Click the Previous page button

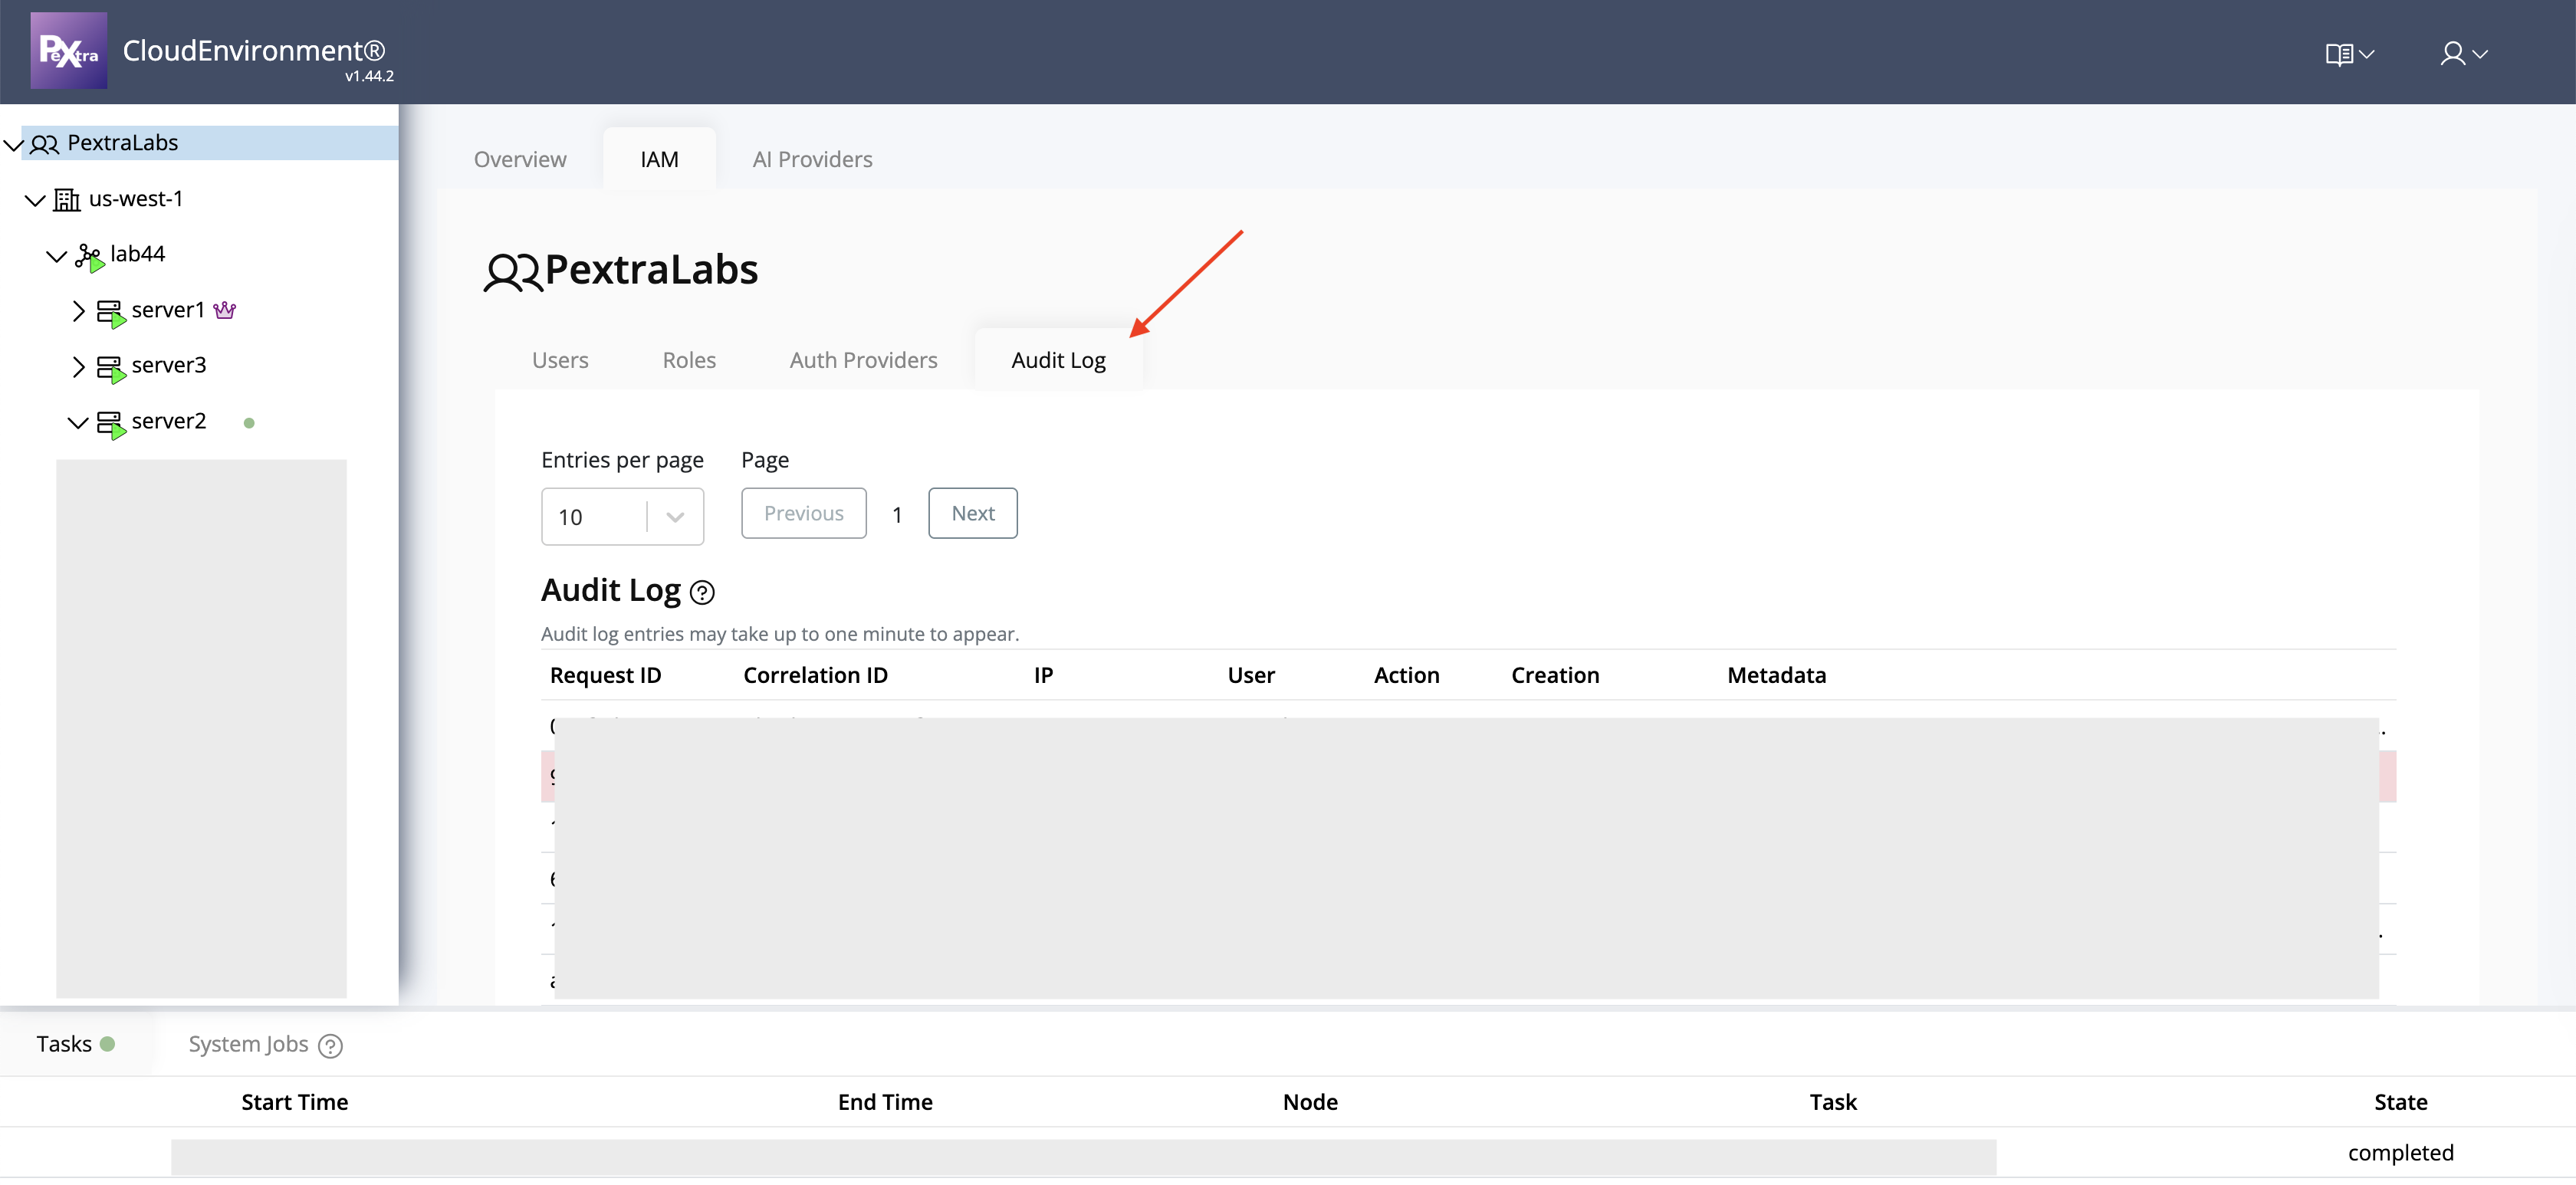coord(803,513)
